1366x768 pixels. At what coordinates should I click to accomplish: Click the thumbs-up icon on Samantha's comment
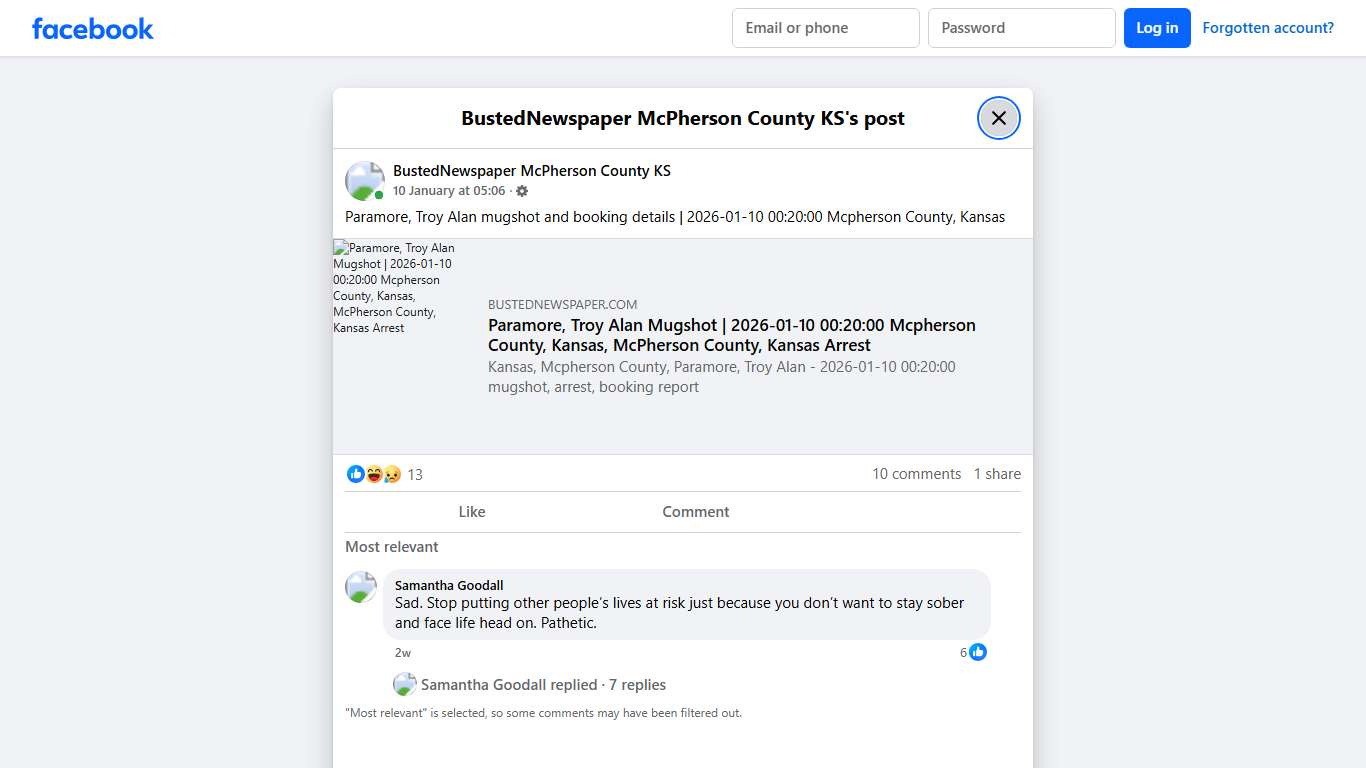[978, 652]
